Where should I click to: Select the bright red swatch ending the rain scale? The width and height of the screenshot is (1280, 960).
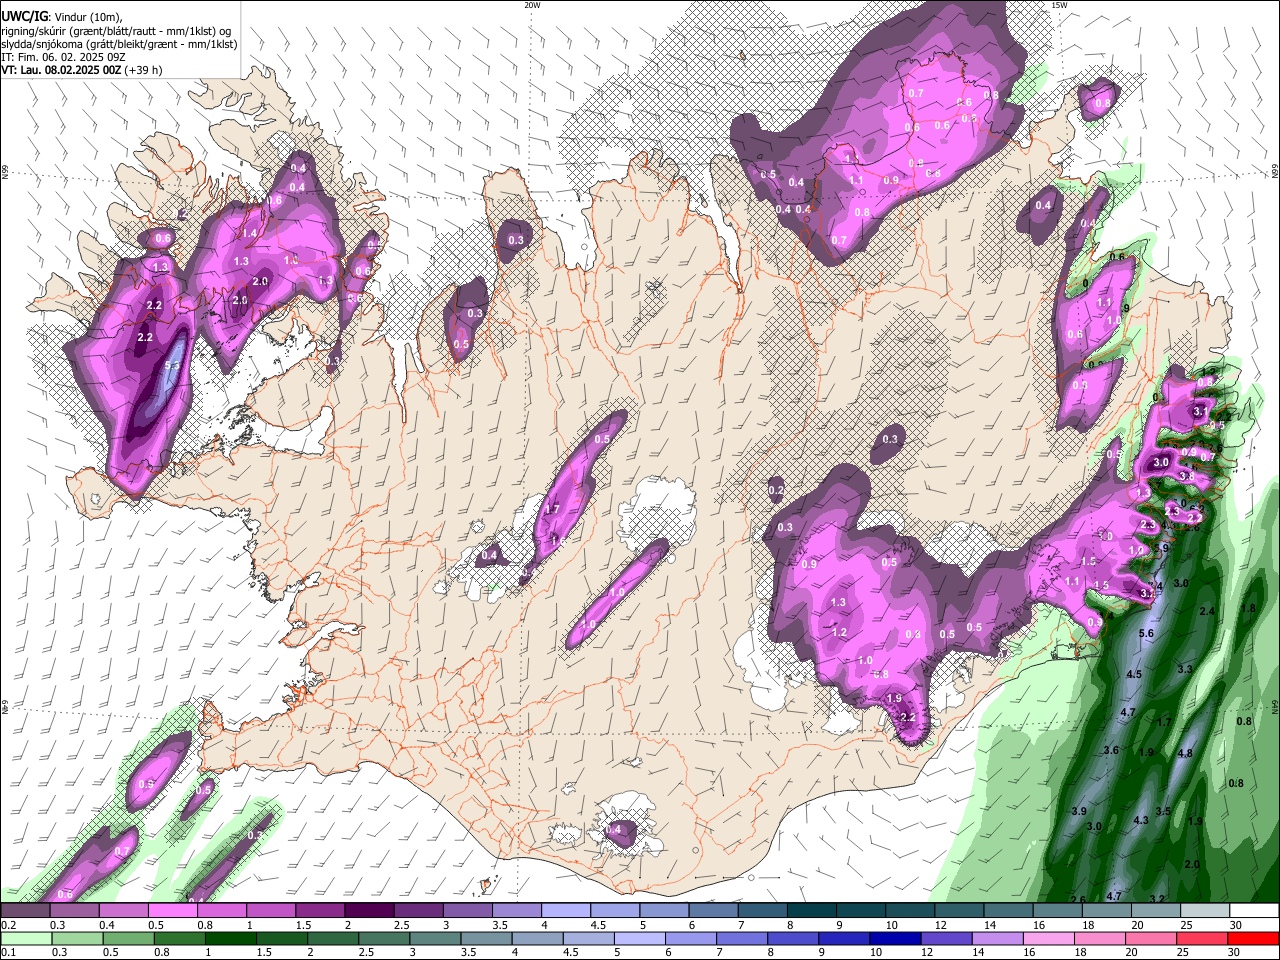click(1253, 938)
